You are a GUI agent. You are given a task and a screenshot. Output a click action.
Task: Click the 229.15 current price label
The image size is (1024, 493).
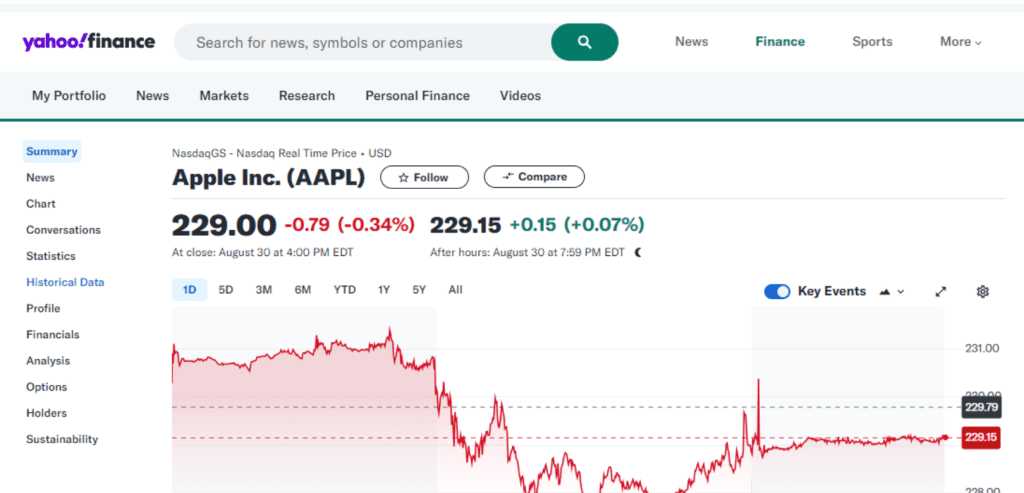(x=980, y=437)
